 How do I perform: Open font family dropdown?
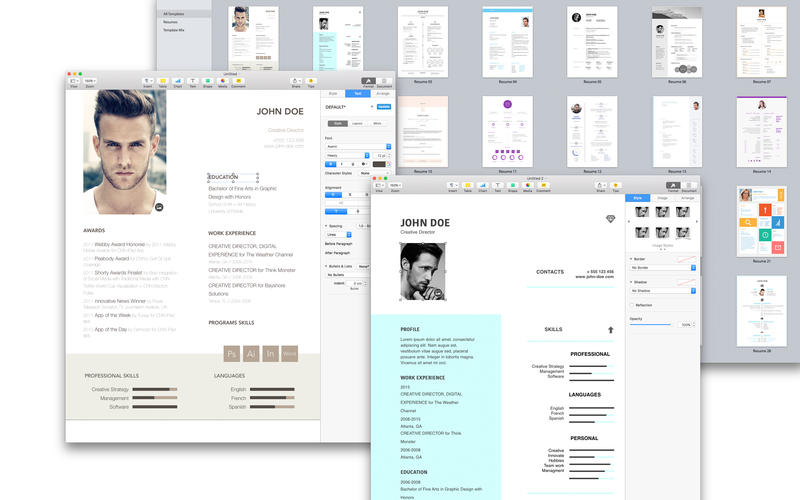[358, 146]
